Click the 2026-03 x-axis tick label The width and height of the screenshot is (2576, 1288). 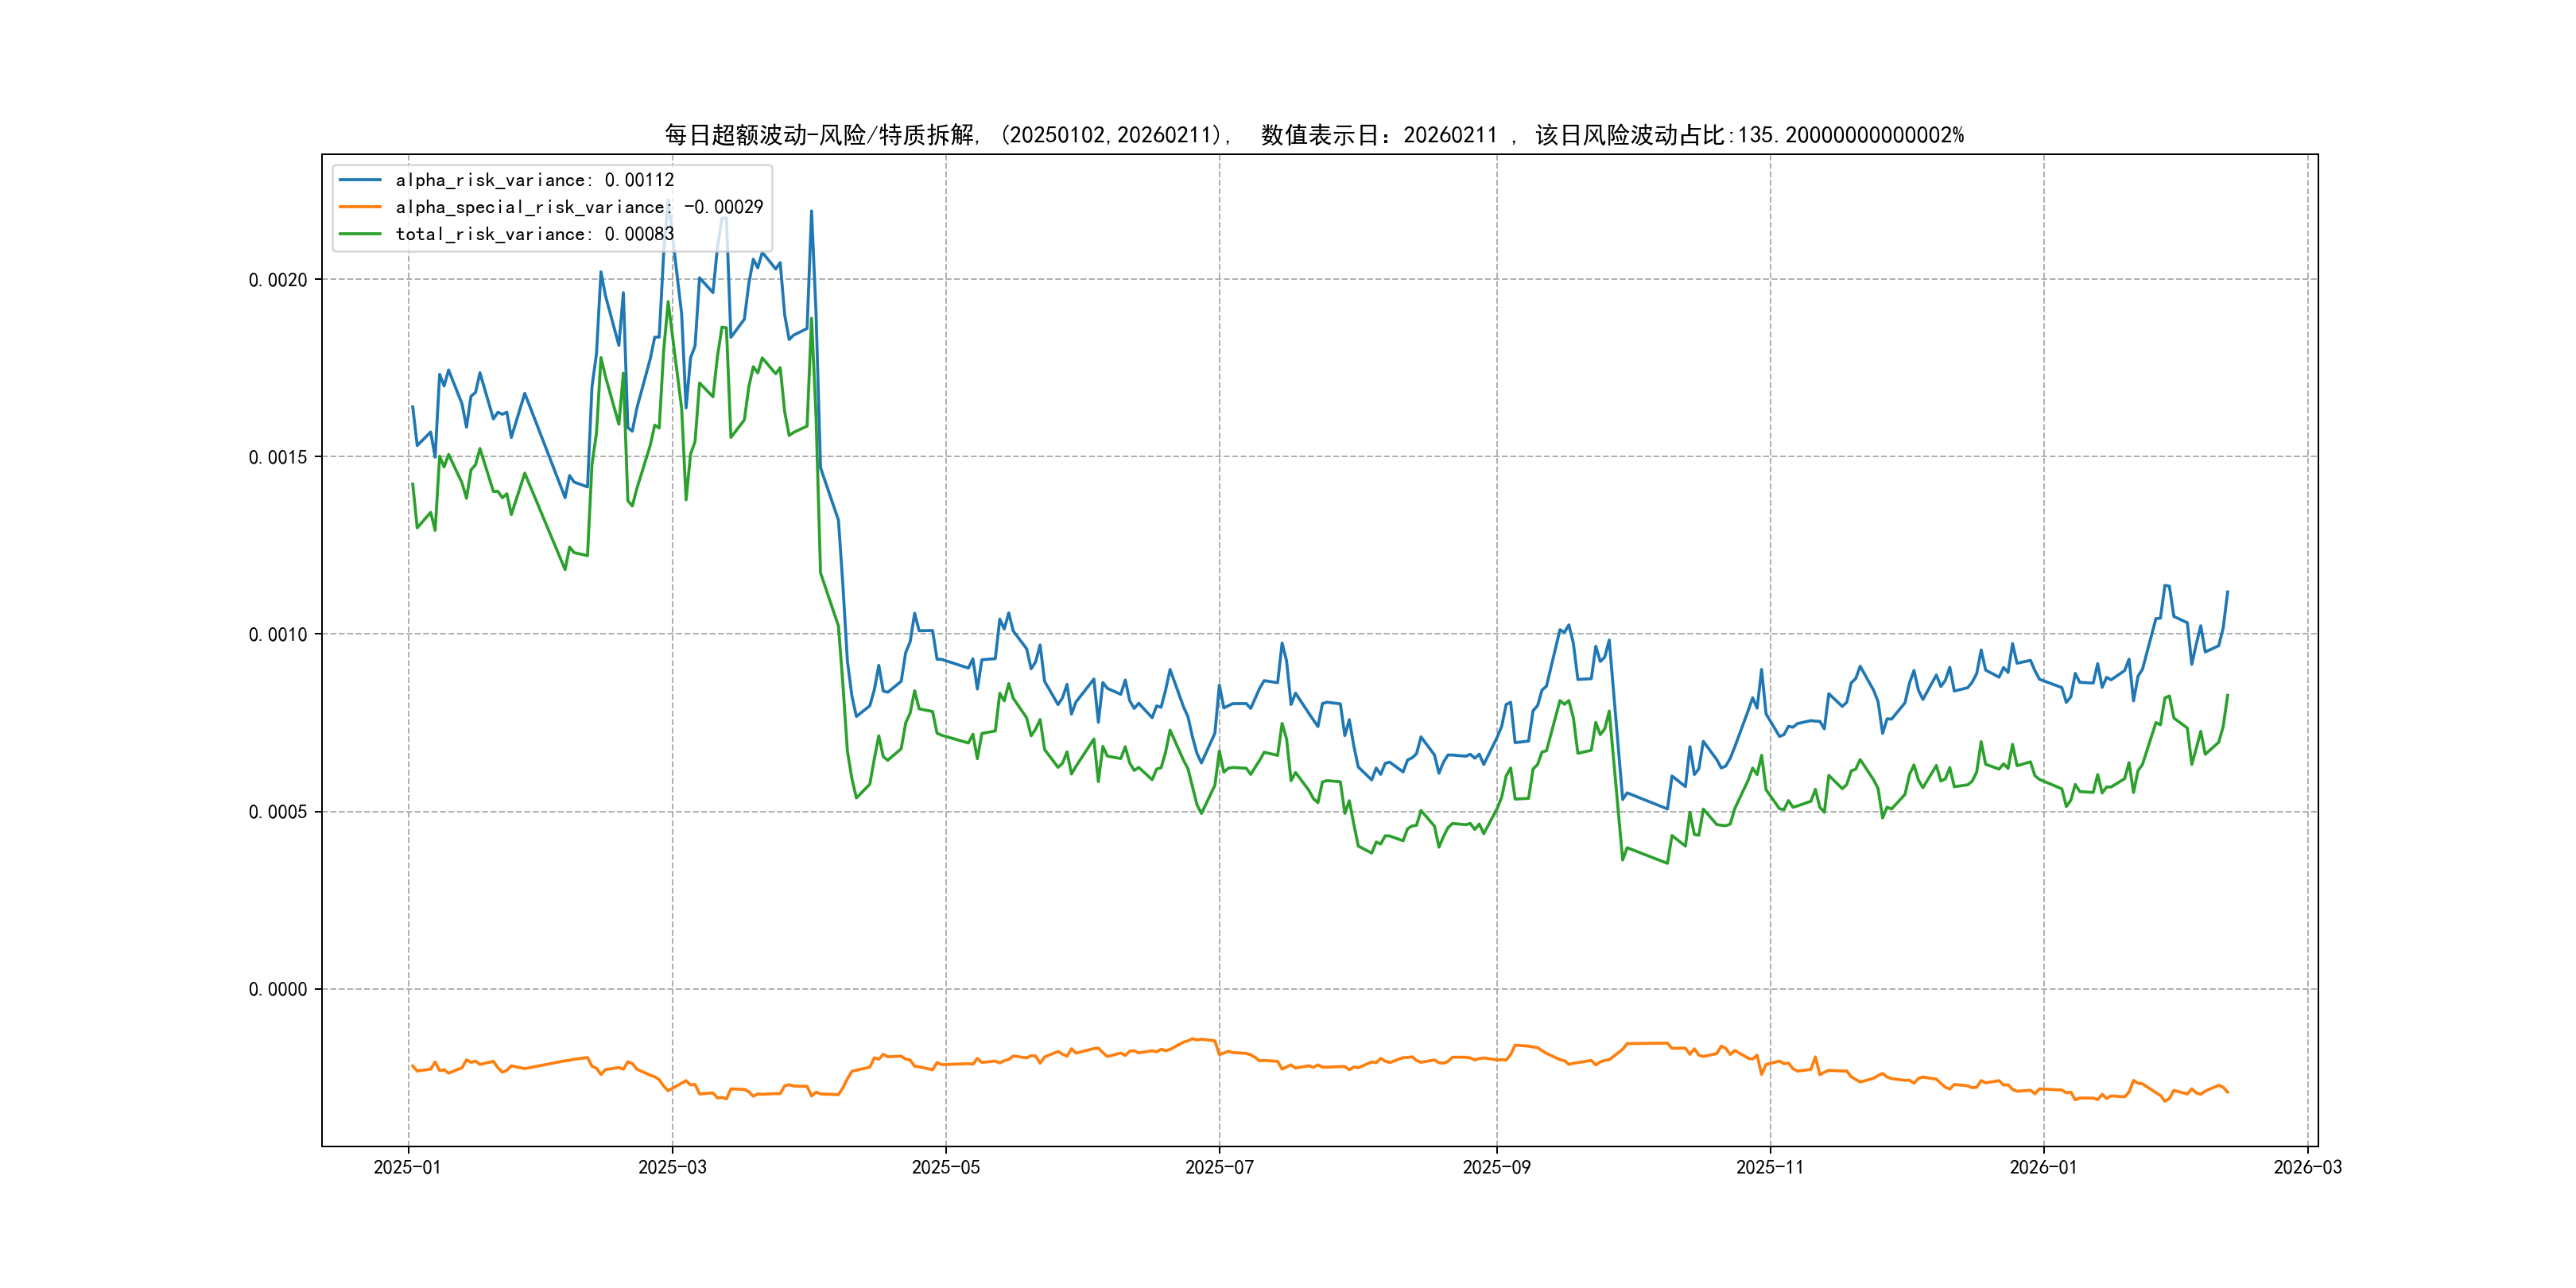(x=2307, y=1167)
